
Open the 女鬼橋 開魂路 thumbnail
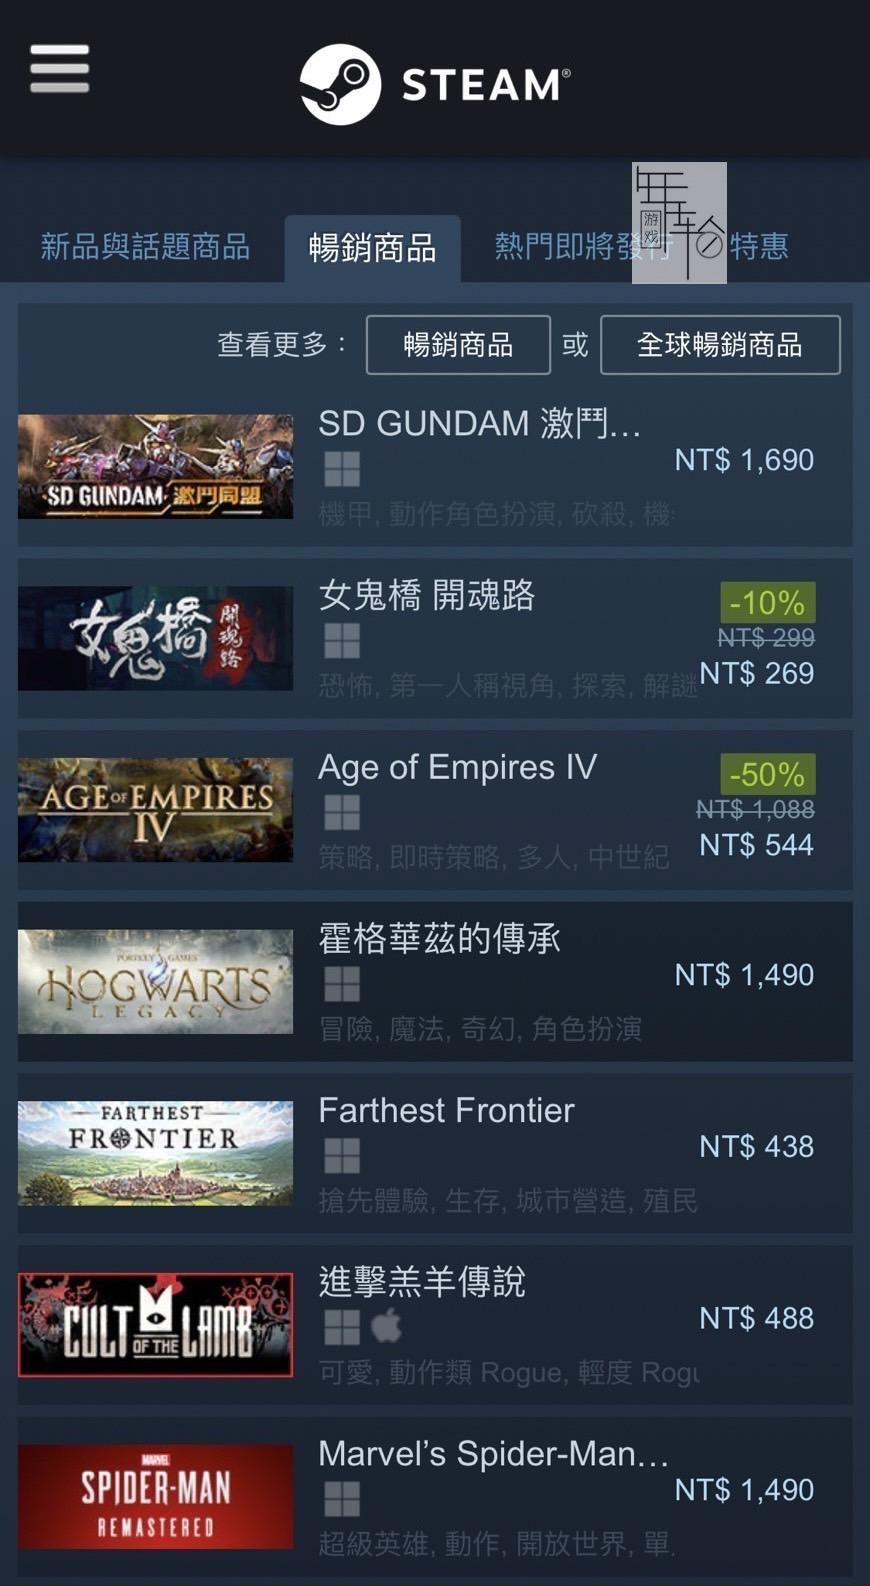(156, 638)
